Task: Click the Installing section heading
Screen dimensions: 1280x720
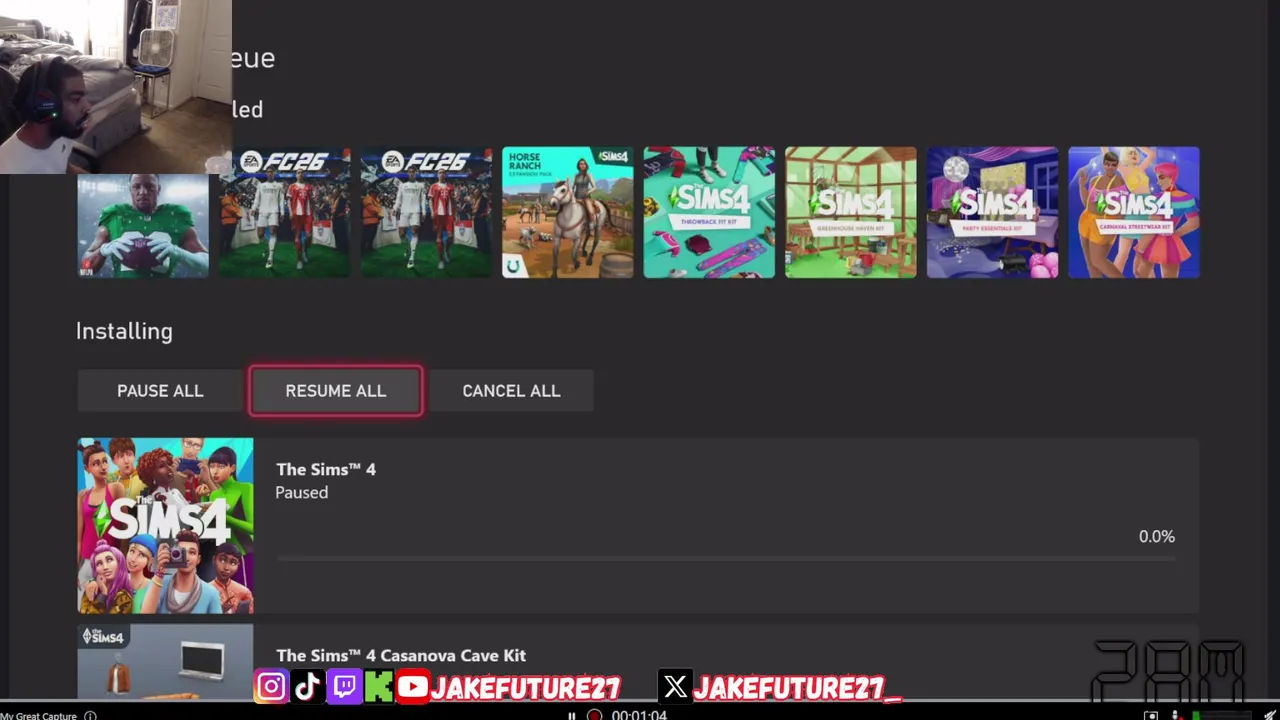Action: [124, 331]
